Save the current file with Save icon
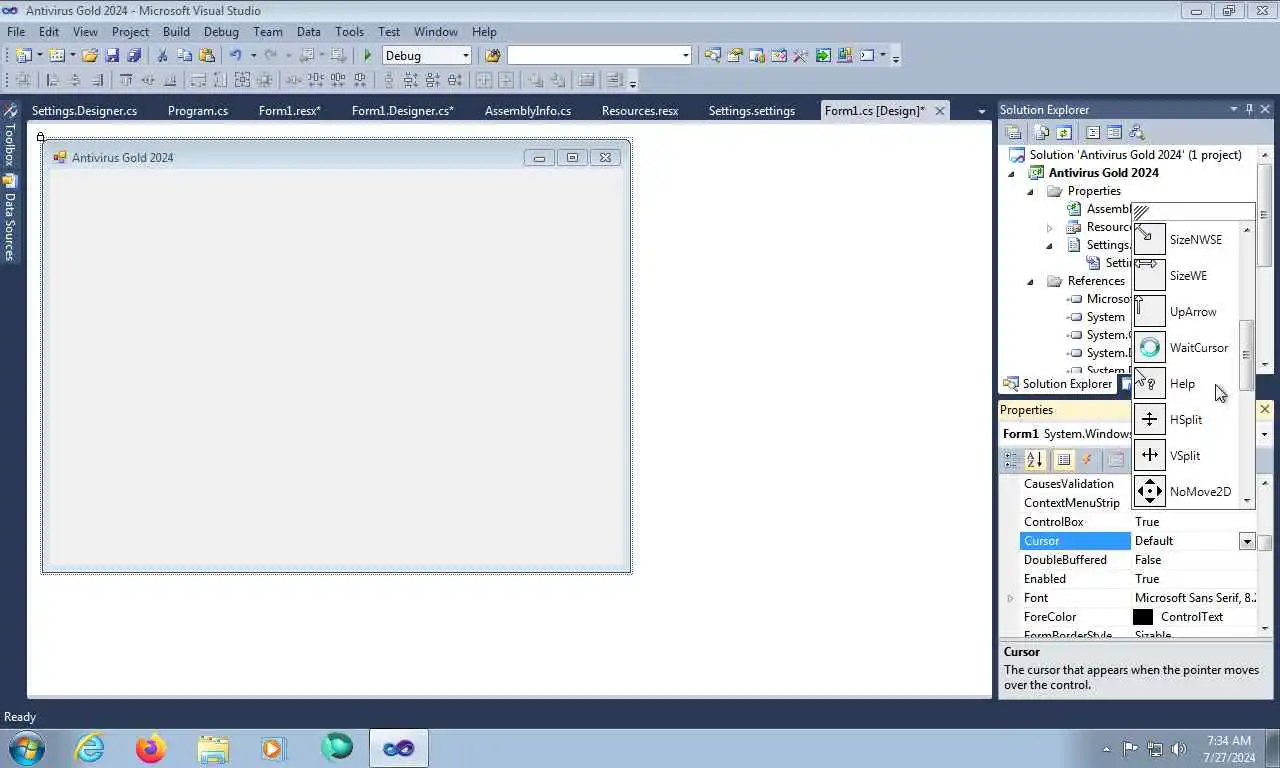This screenshot has height=768, width=1280. 112,56
